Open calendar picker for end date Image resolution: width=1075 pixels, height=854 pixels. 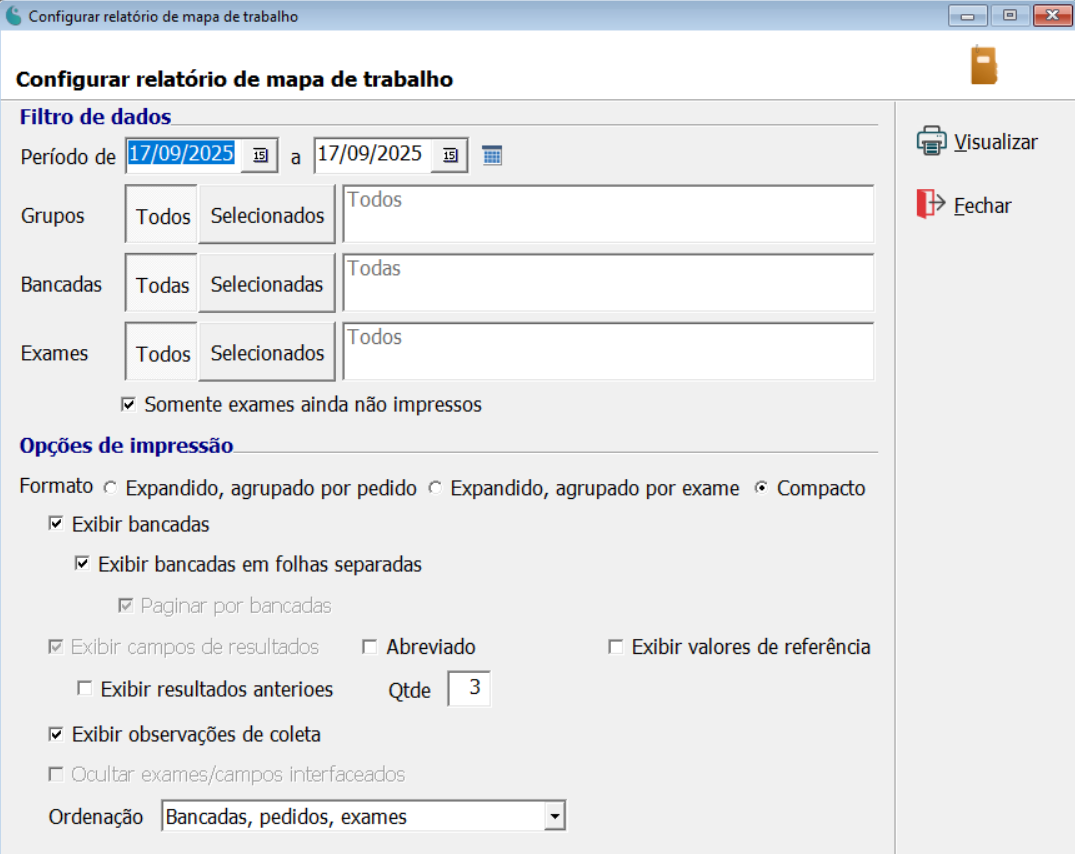(x=450, y=155)
